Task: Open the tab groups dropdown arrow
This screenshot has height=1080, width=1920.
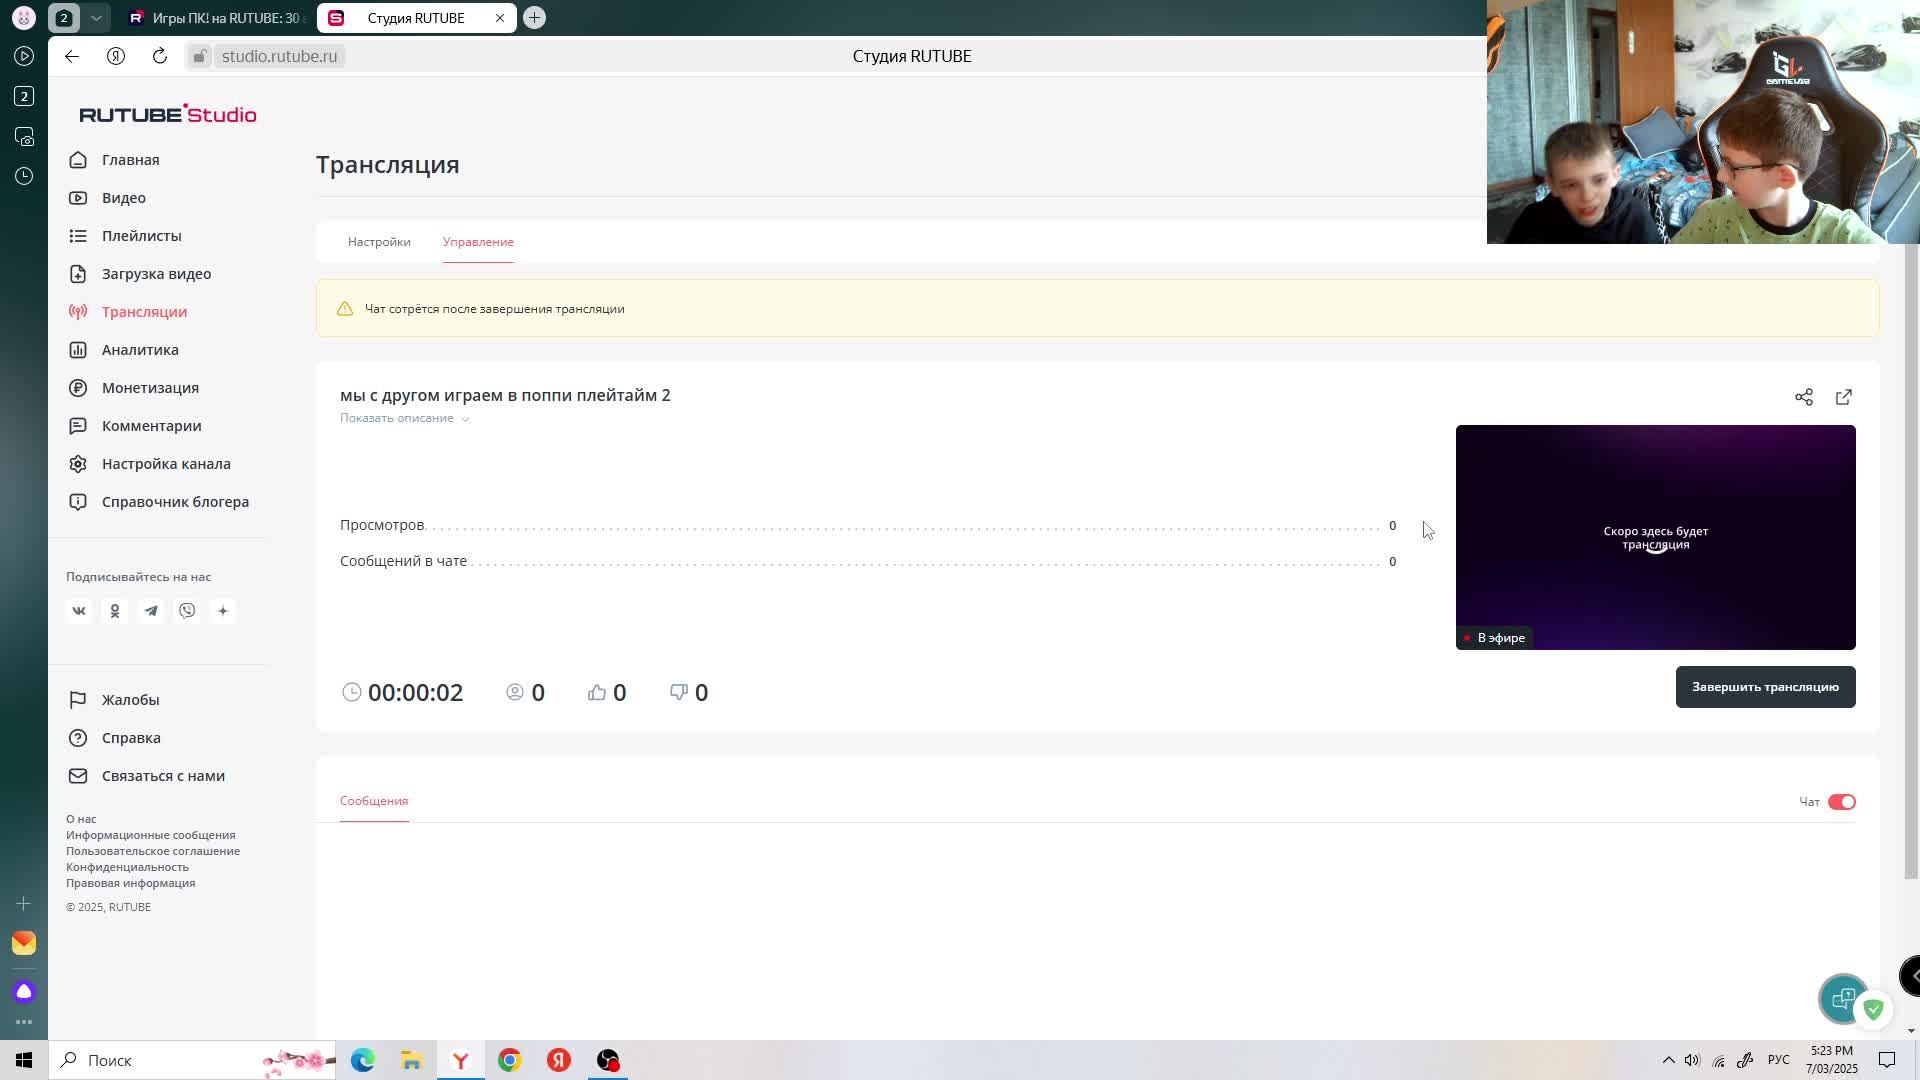Action: (96, 18)
